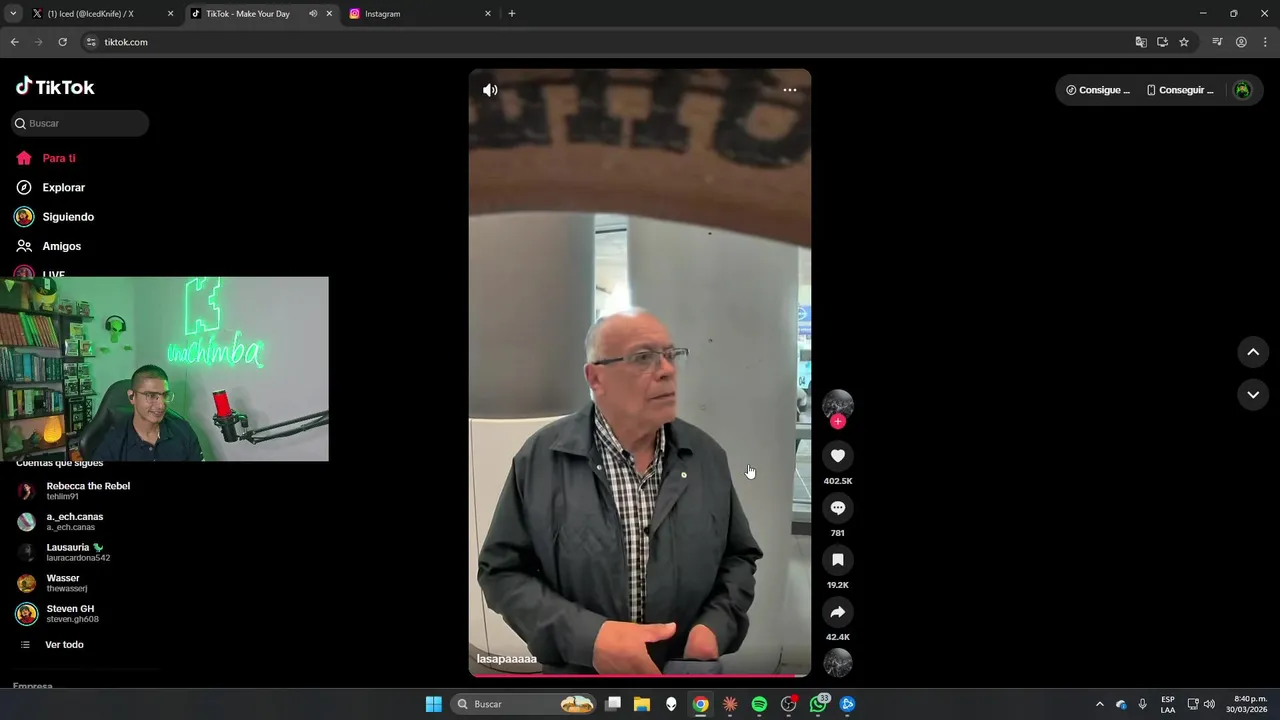Image resolution: width=1280 pixels, height=720 pixels.
Task: Click the TikTok logo
Action: 55,87
